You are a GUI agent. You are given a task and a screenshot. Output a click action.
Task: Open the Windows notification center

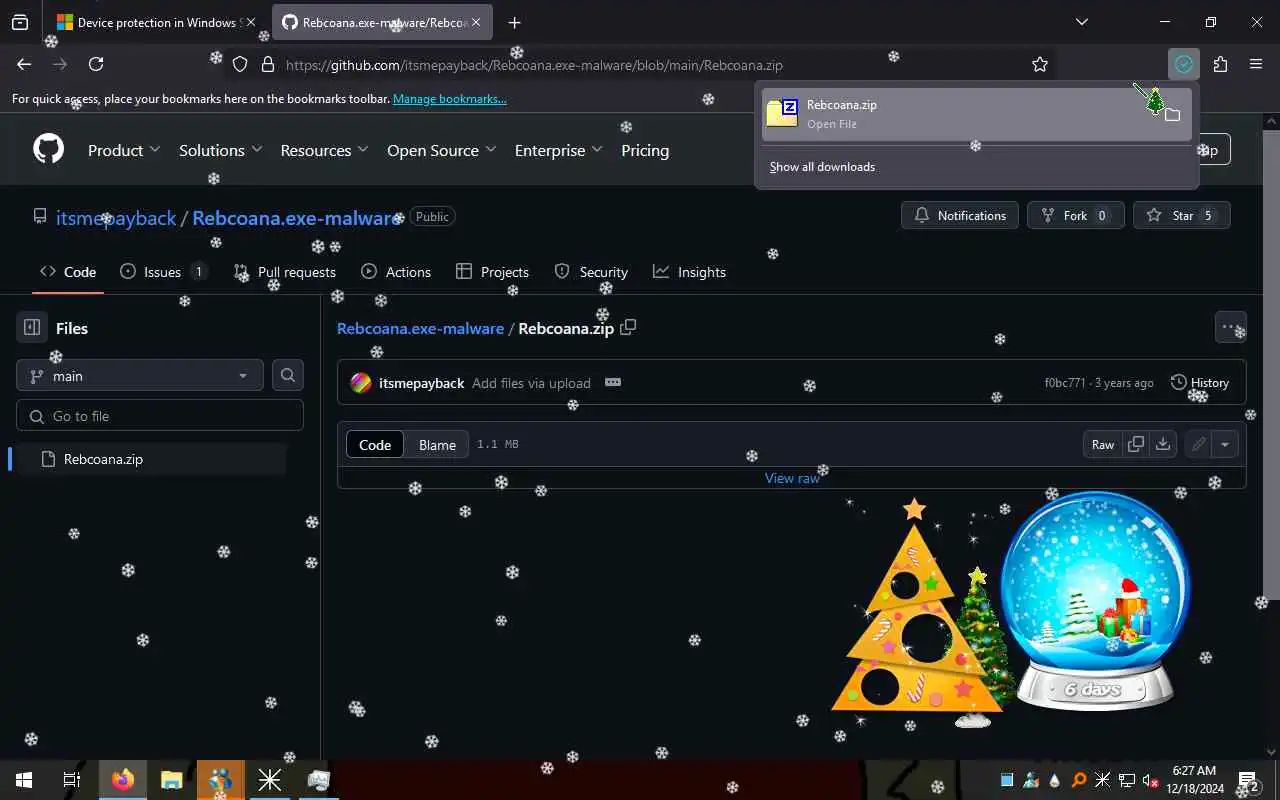click(1247, 780)
